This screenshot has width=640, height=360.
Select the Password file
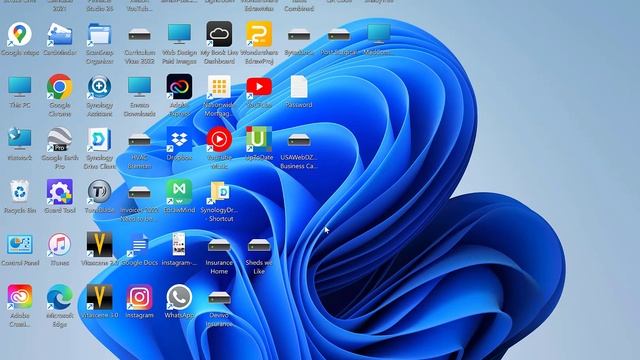tap(299, 87)
